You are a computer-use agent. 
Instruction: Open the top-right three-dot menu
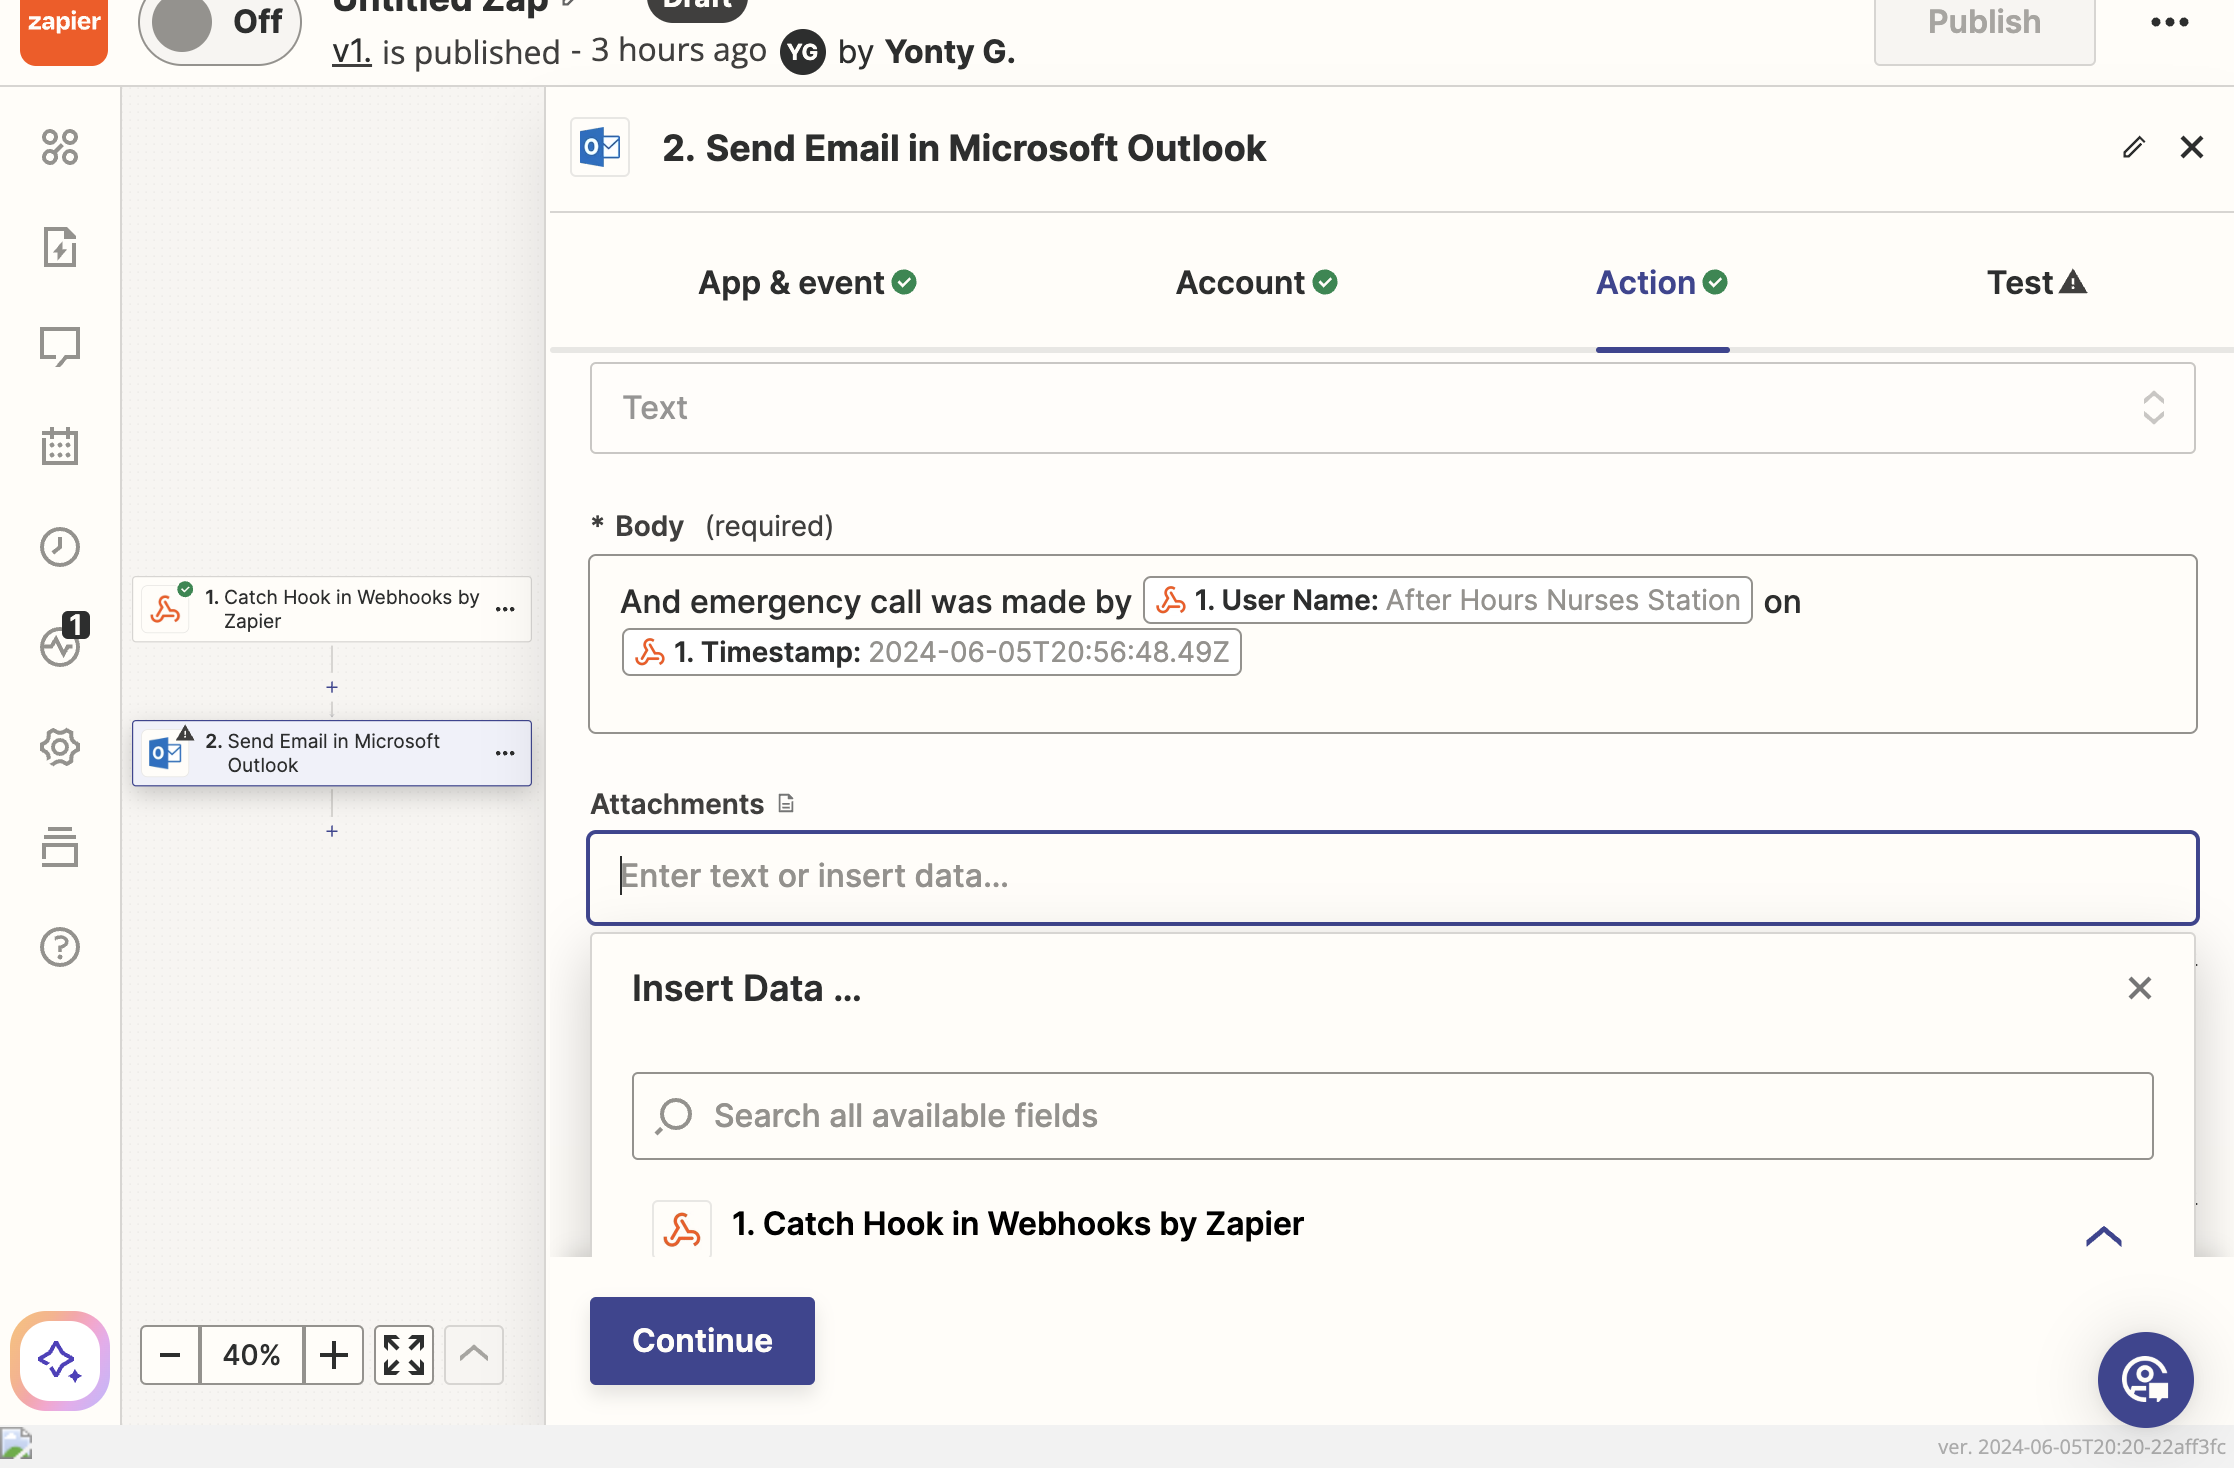pos(2169,22)
